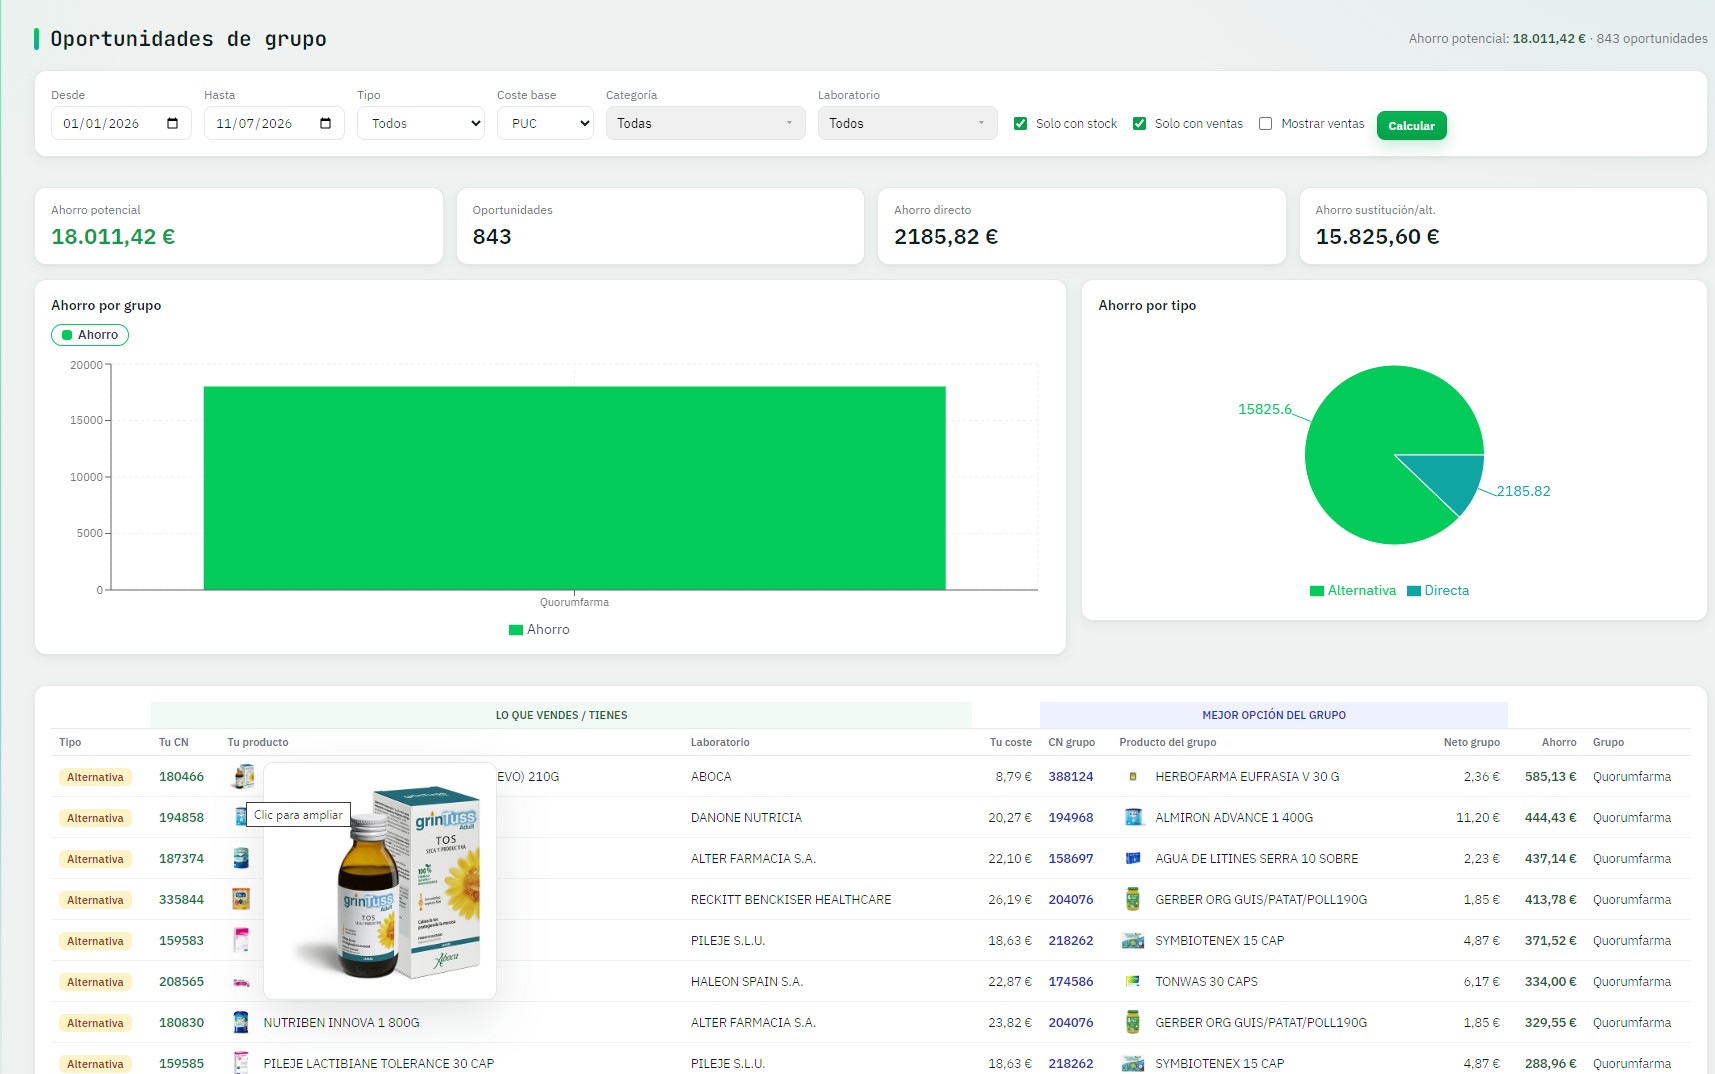Viewport: 1715px width, 1074px height.
Task: Click the Ahorro directo value 2185,82 €
Action: pyautogui.click(x=946, y=237)
